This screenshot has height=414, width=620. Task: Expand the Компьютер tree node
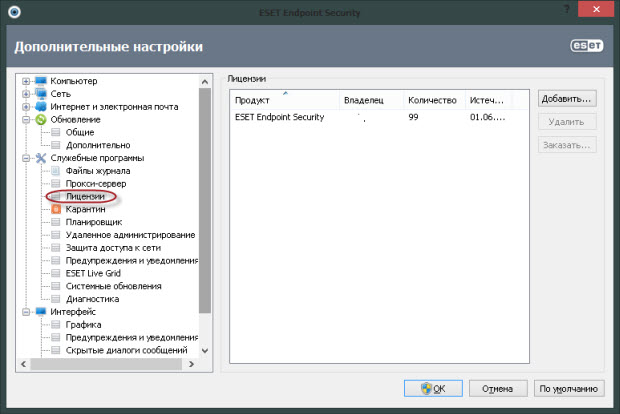click(26, 81)
